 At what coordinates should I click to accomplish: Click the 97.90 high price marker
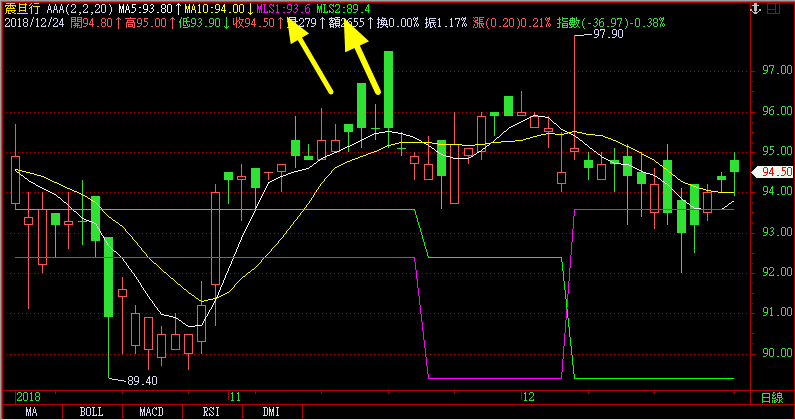click(608, 34)
